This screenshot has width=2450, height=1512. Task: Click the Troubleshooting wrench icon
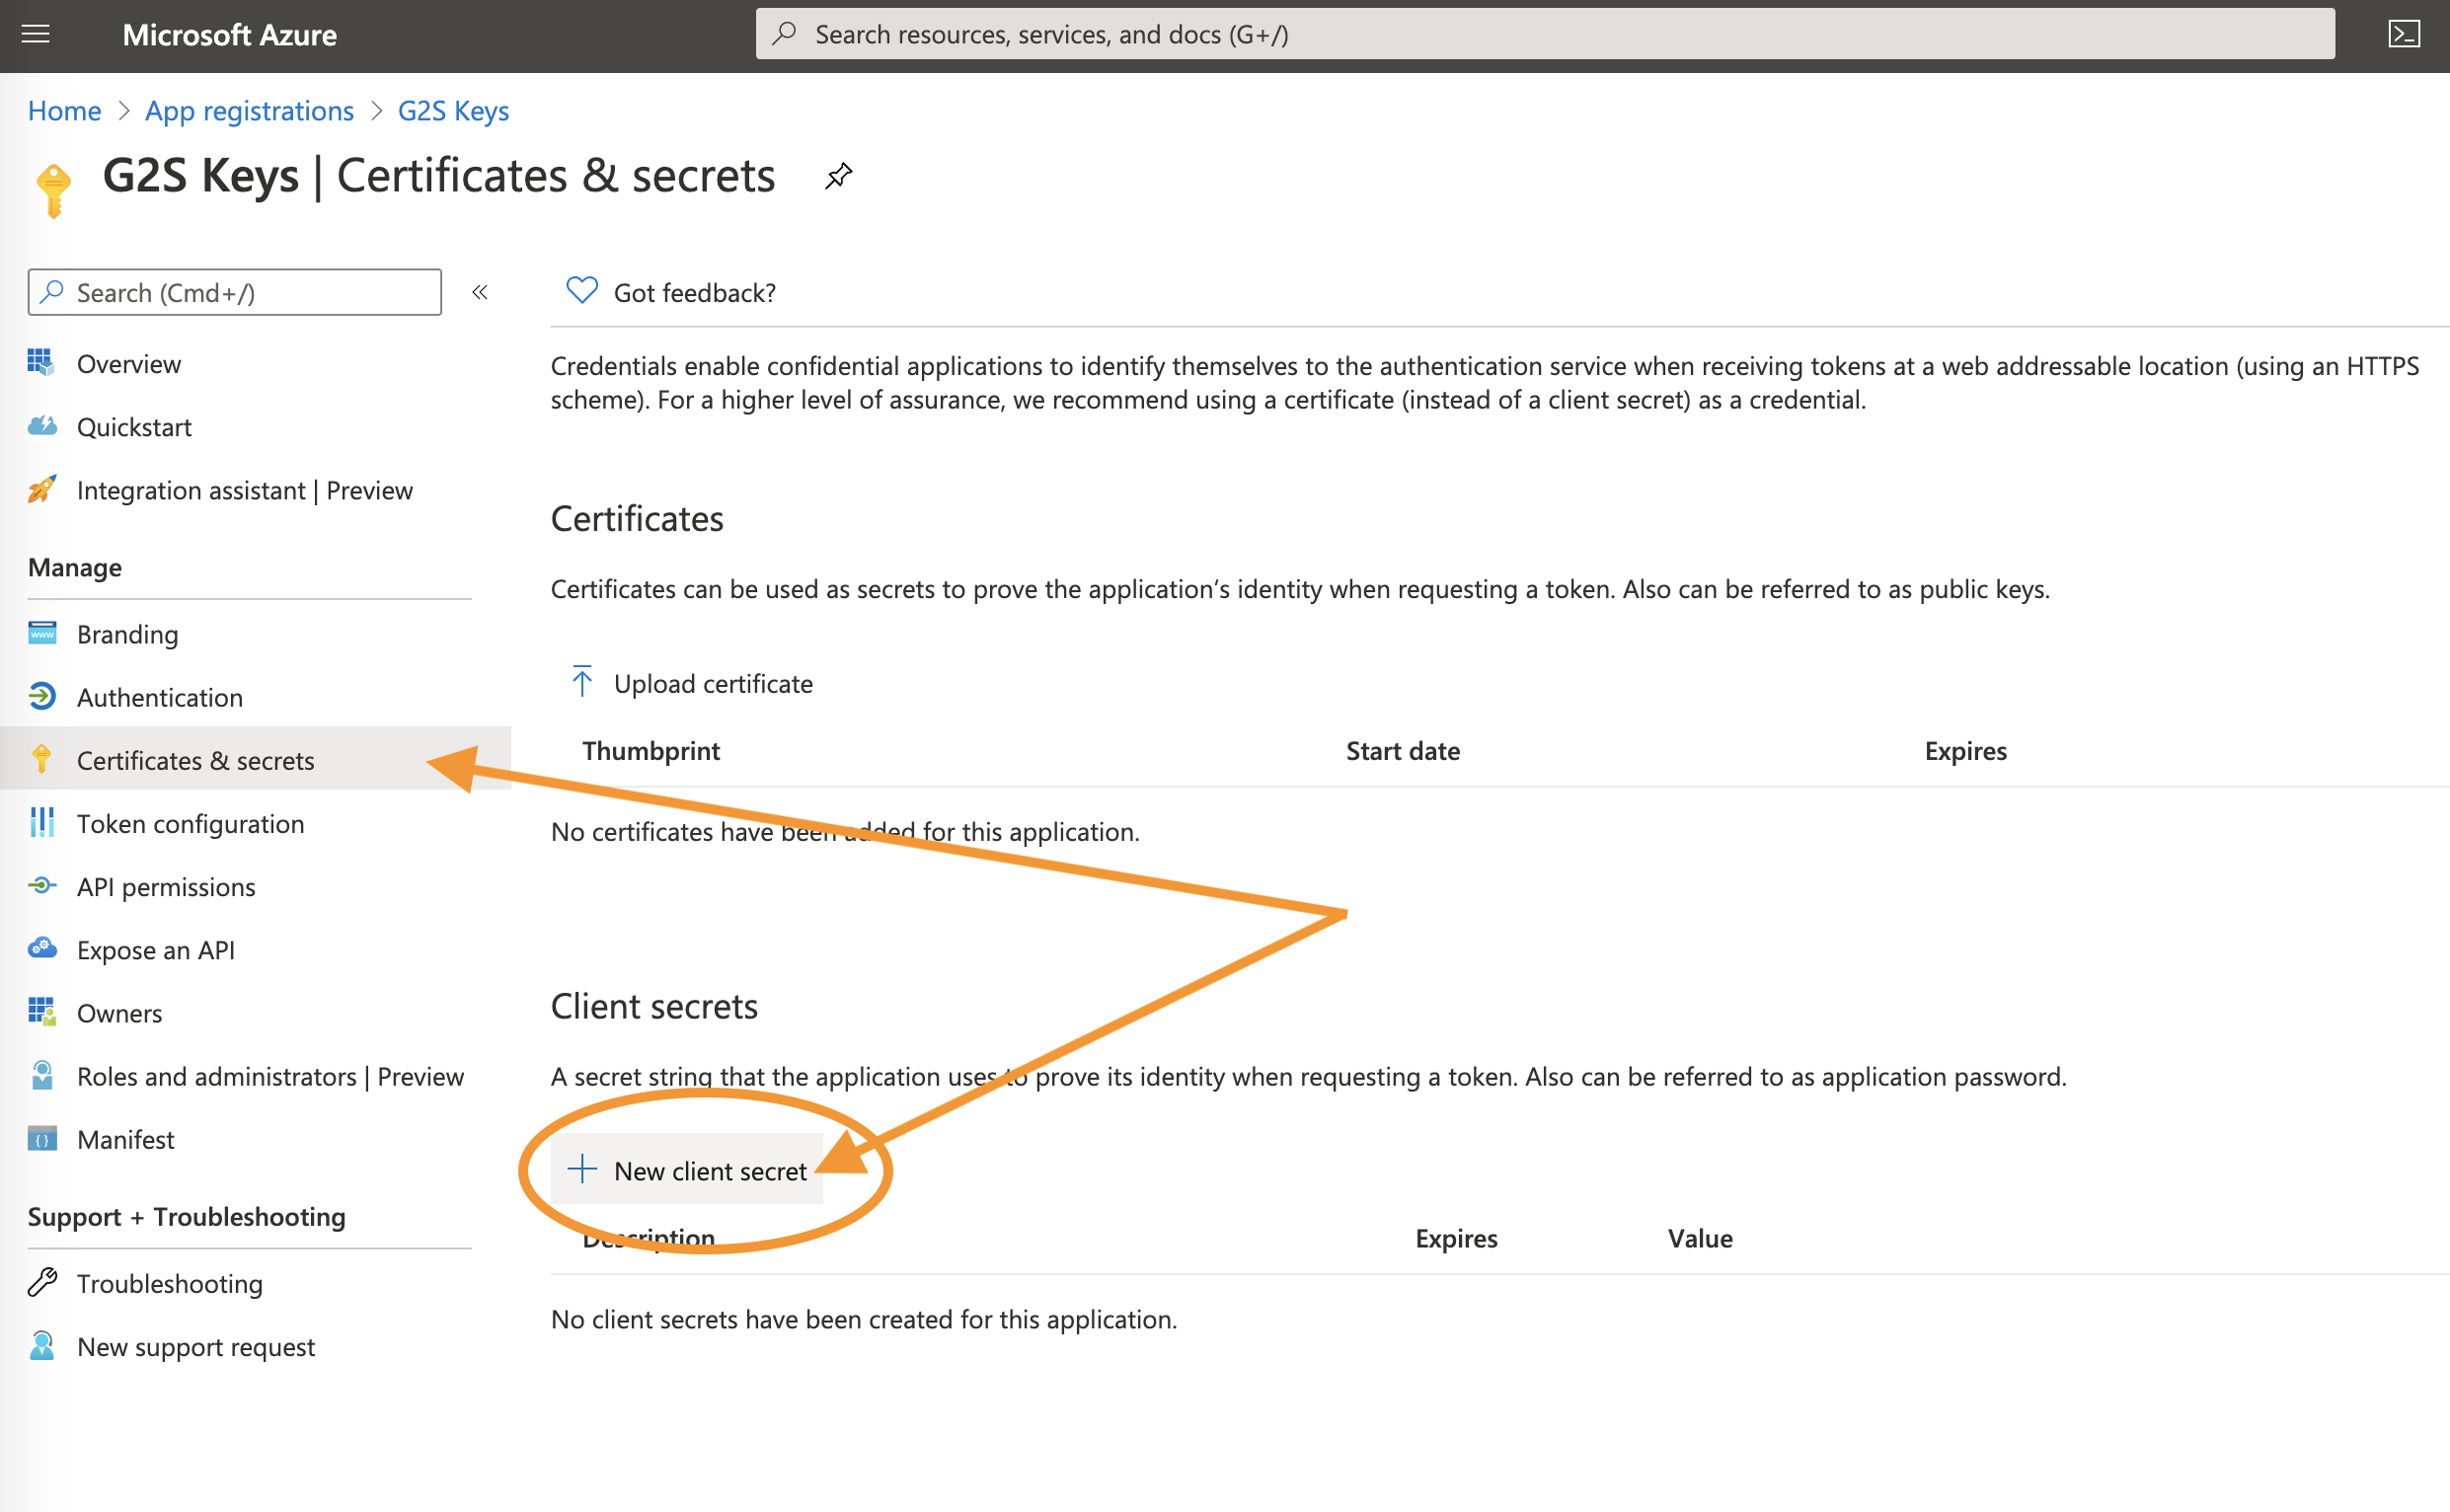pyautogui.click(x=42, y=1282)
